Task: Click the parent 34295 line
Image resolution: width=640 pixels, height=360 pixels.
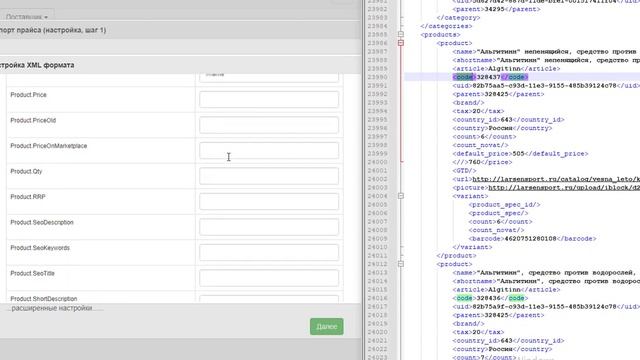Action: (496, 9)
